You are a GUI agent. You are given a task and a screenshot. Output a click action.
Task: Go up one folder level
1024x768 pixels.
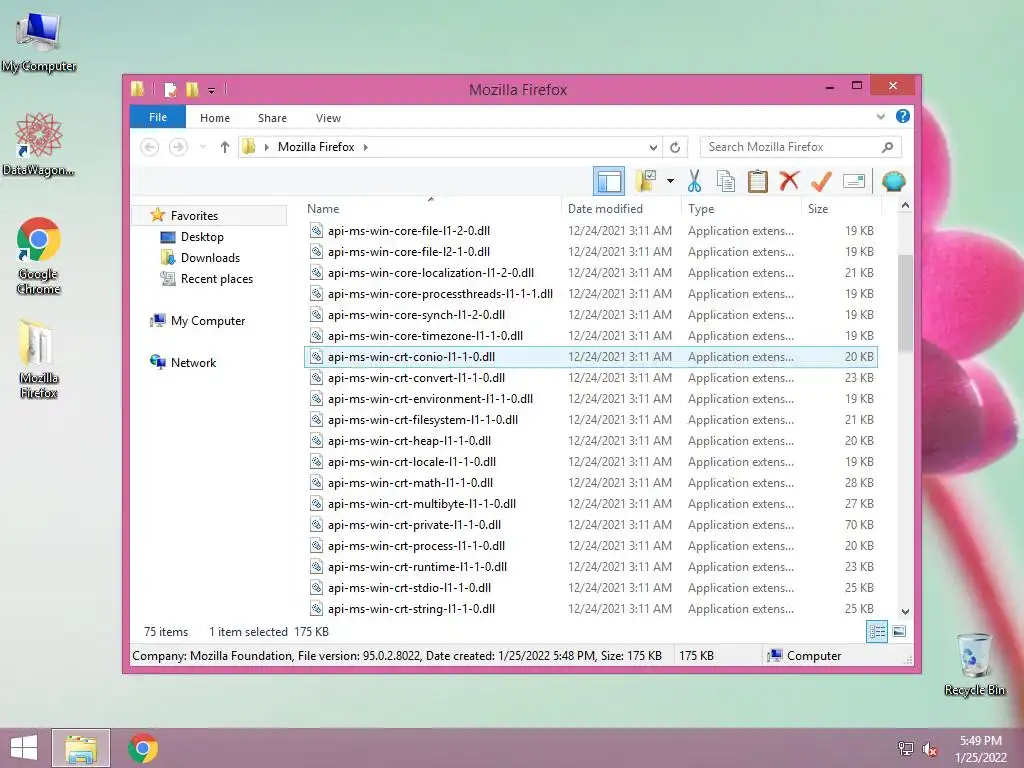225,147
